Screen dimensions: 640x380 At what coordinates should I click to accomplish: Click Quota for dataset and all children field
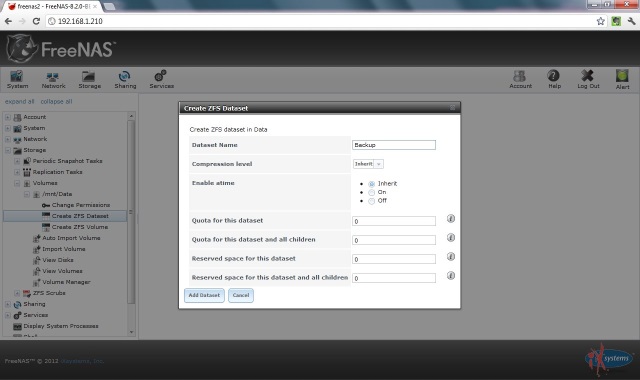(x=394, y=240)
